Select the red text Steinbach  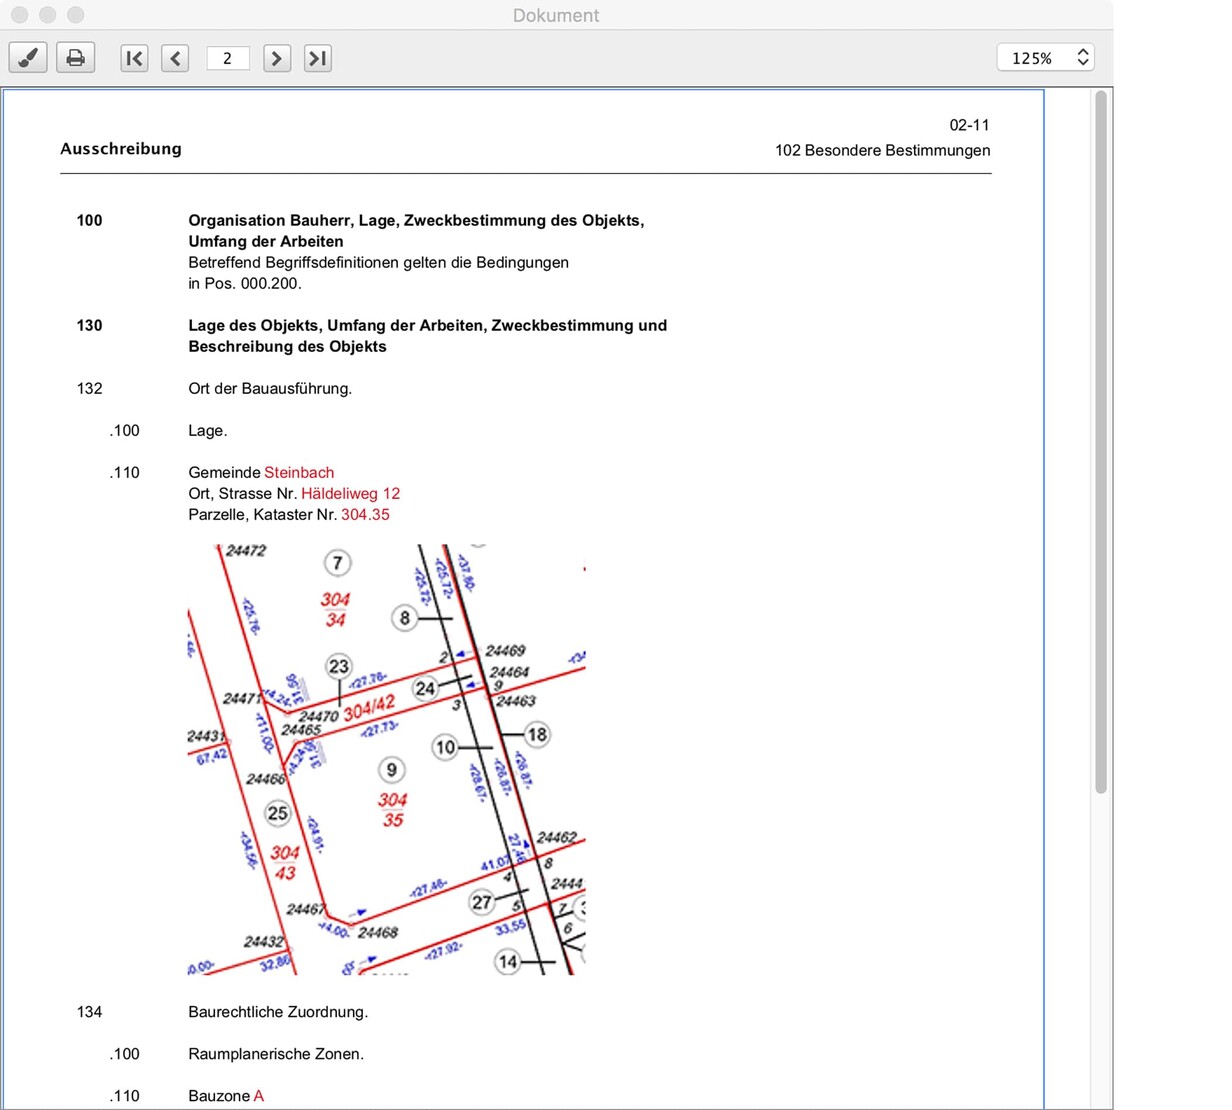pyautogui.click(x=299, y=472)
